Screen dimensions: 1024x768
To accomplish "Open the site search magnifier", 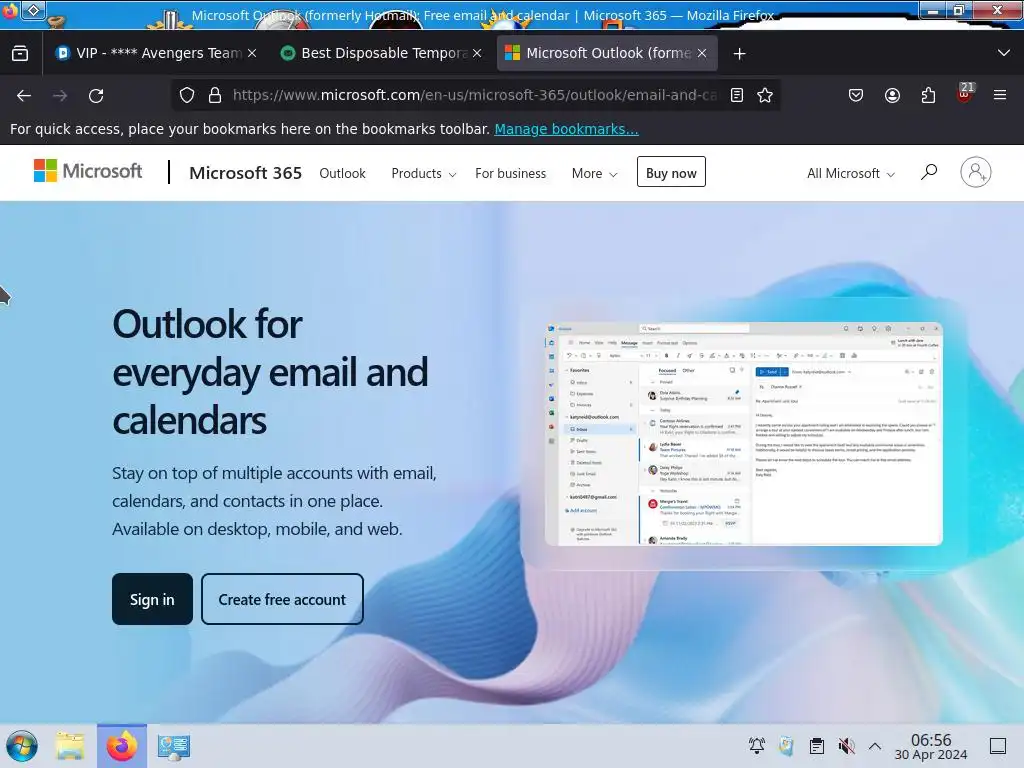I will (x=929, y=172).
